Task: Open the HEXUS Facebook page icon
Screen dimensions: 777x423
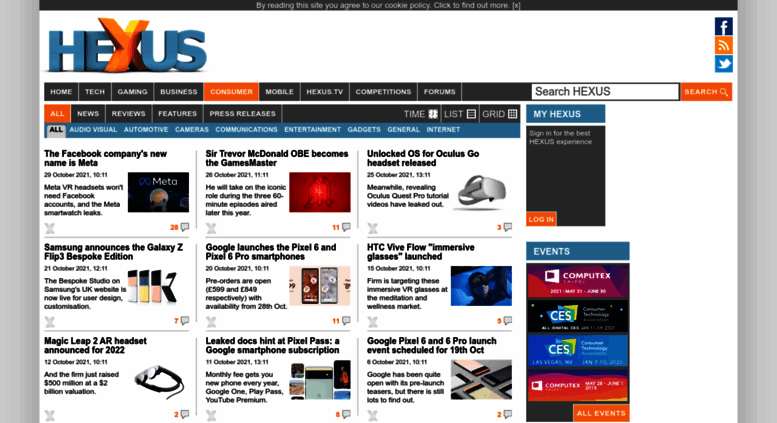Action: 723,26
